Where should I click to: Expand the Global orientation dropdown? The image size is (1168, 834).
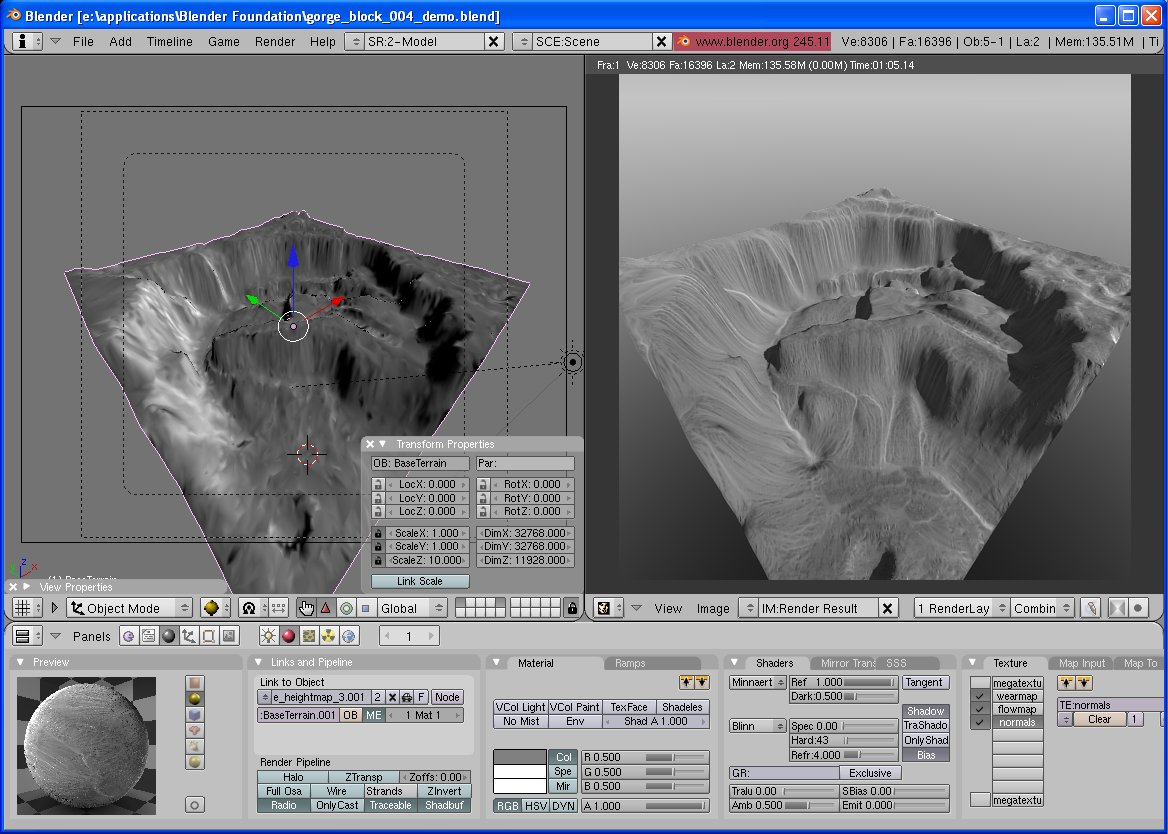(412, 608)
